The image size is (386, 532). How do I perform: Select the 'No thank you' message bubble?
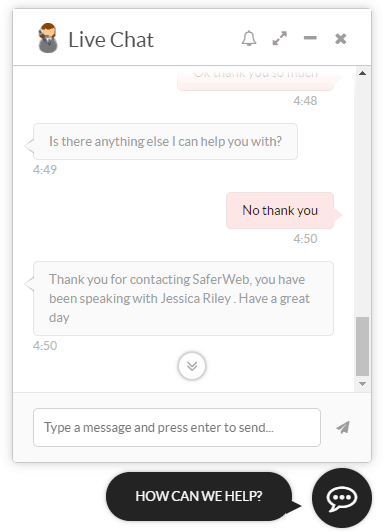(x=280, y=210)
